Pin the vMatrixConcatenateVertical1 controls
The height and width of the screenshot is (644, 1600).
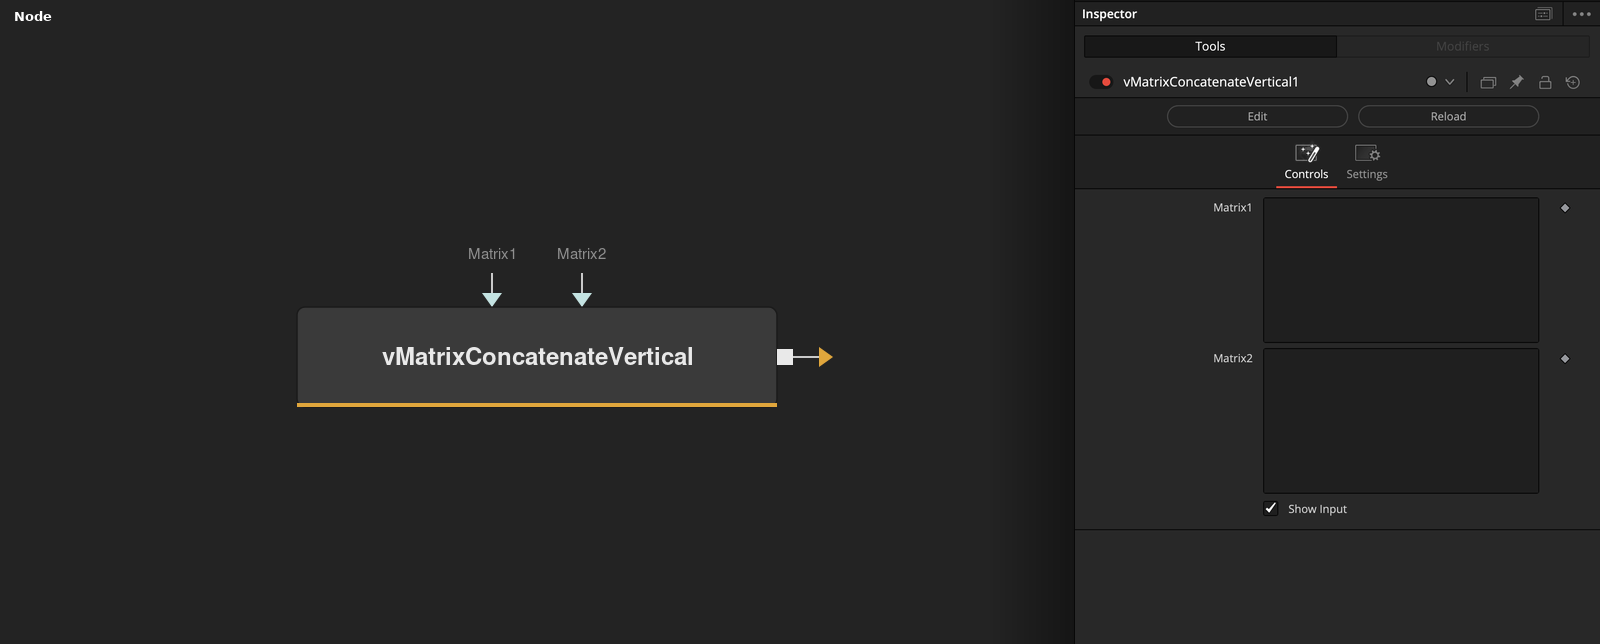click(x=1516, y=82)
